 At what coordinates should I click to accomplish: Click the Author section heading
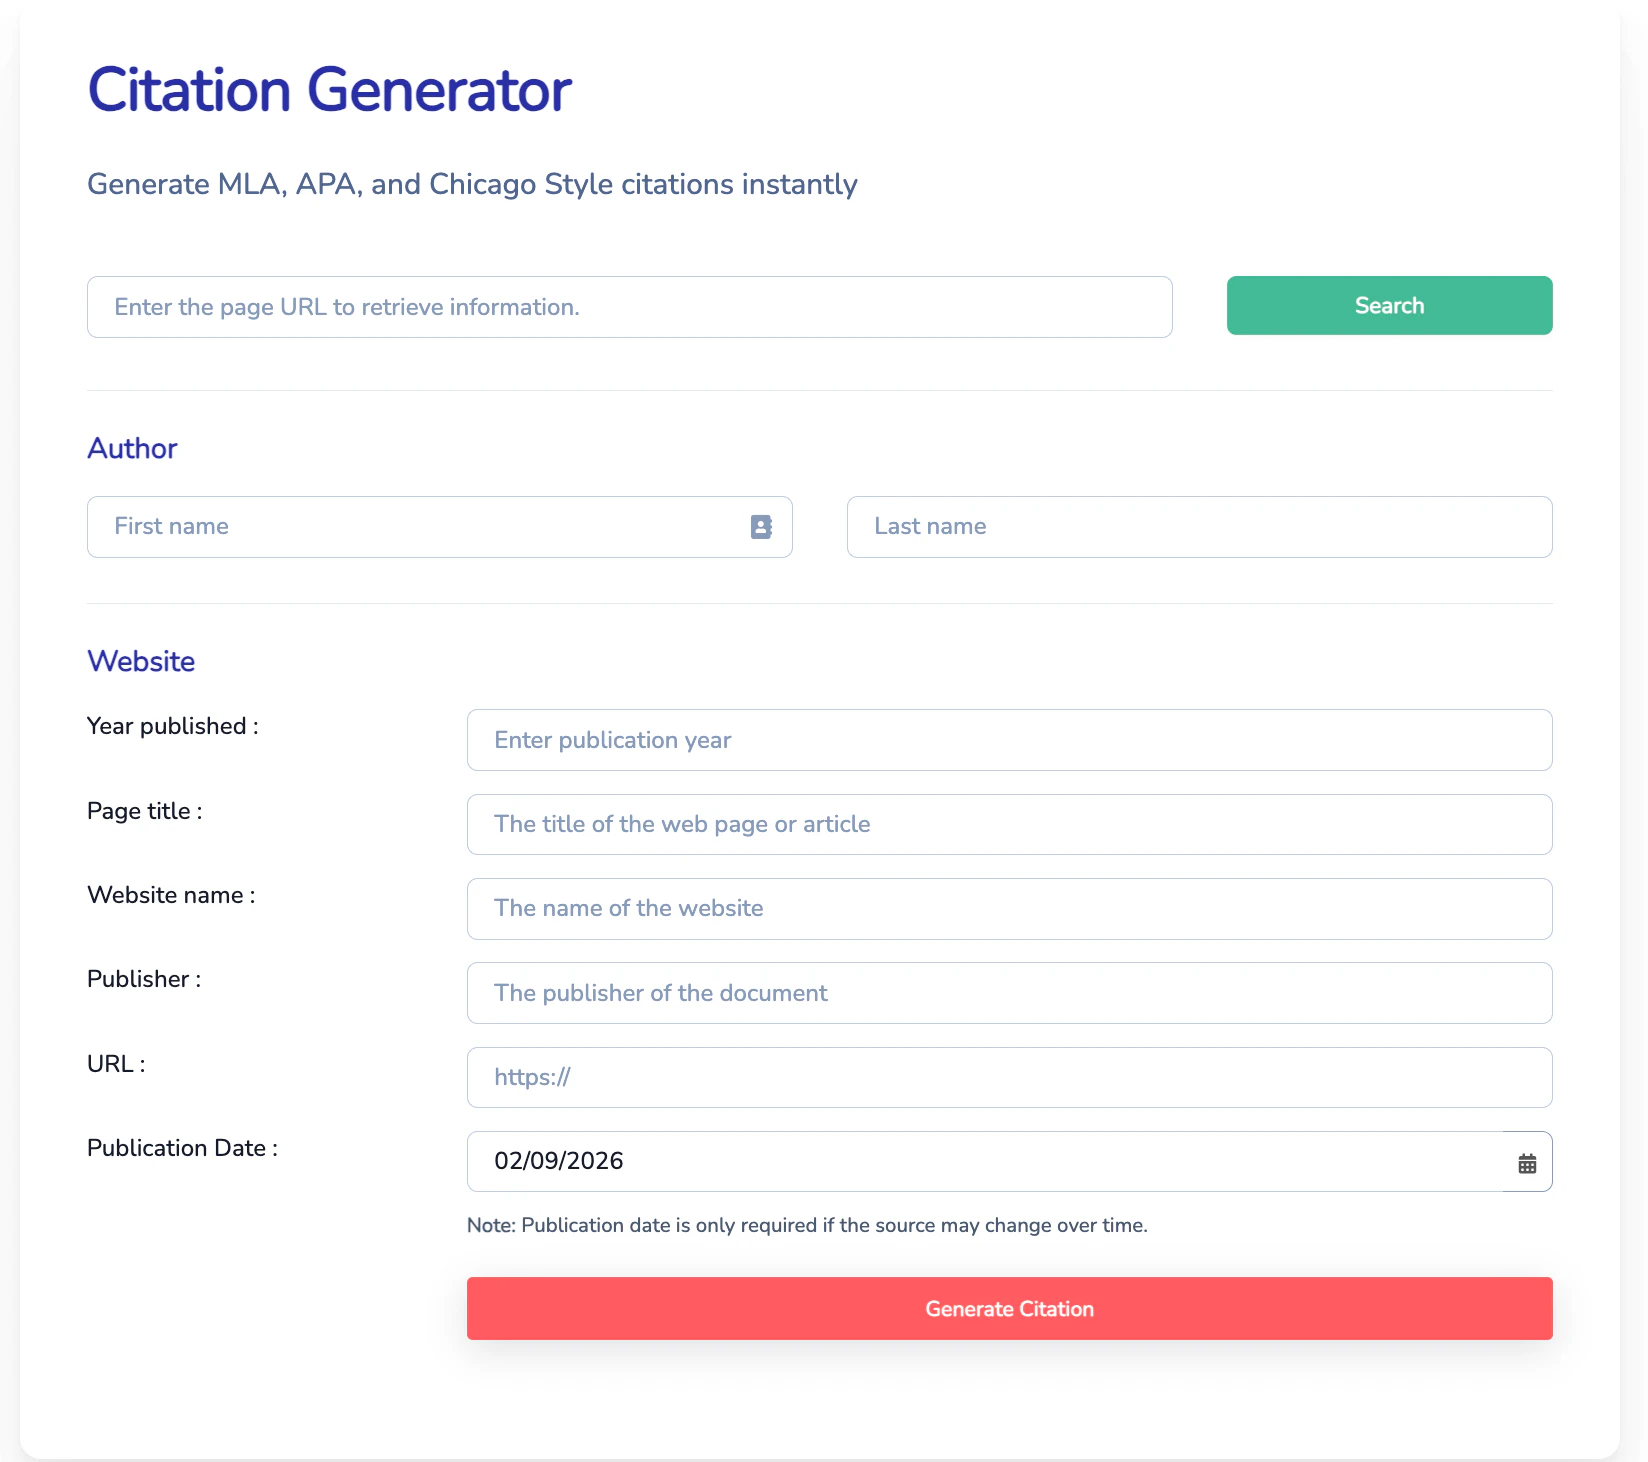pos(132,448)
